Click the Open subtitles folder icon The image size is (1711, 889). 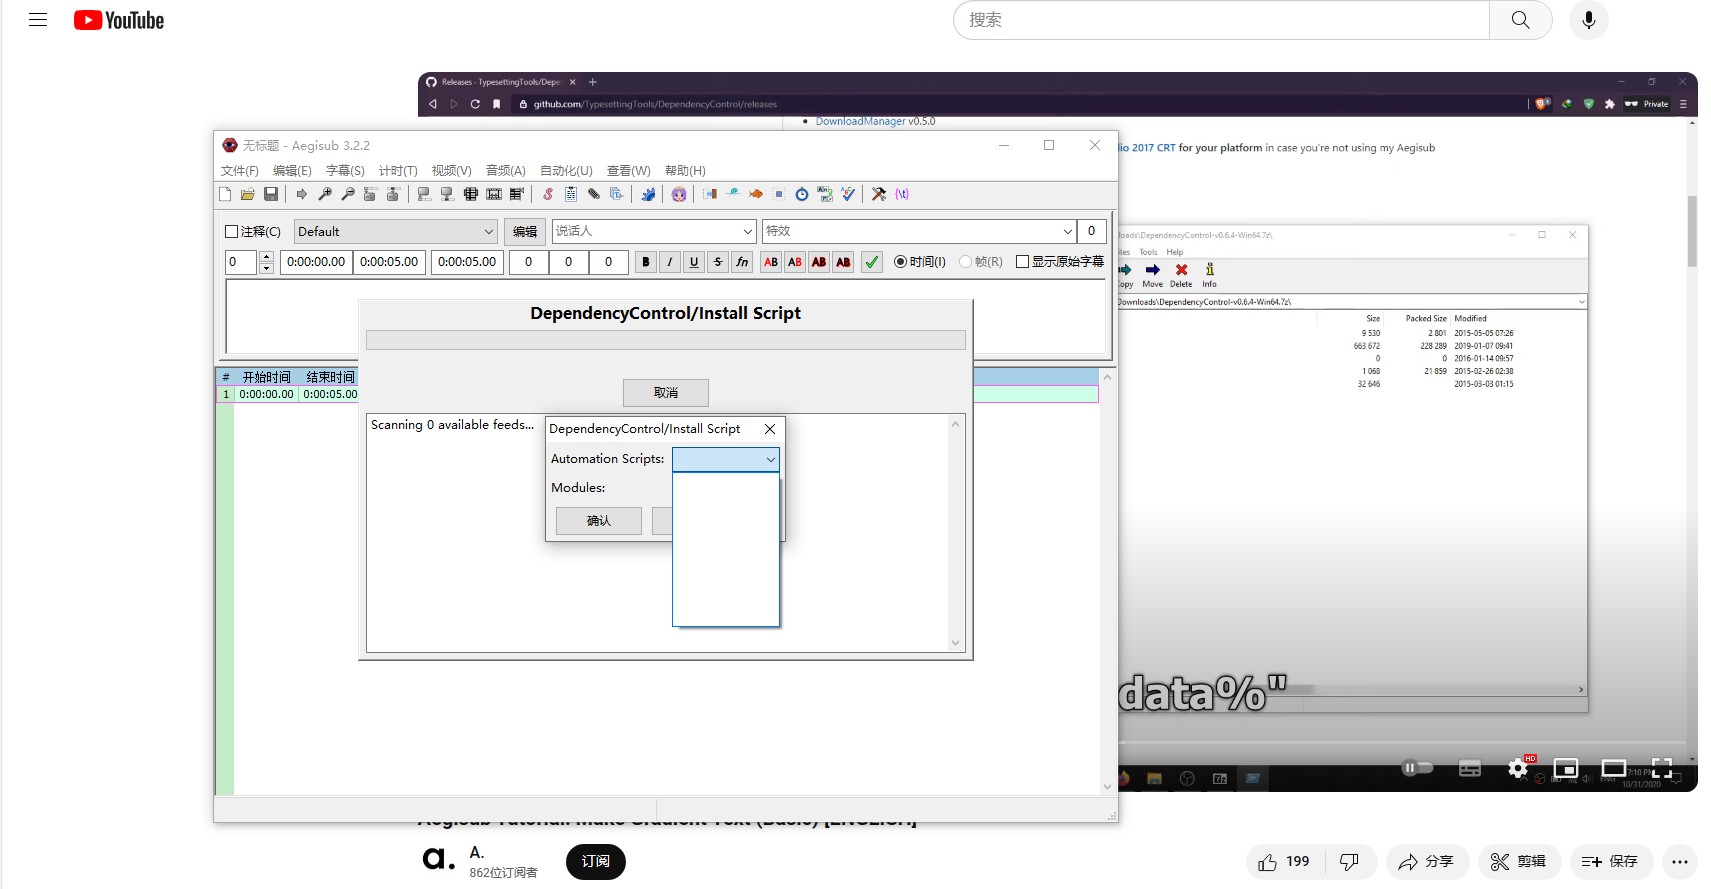pos(247,194)
